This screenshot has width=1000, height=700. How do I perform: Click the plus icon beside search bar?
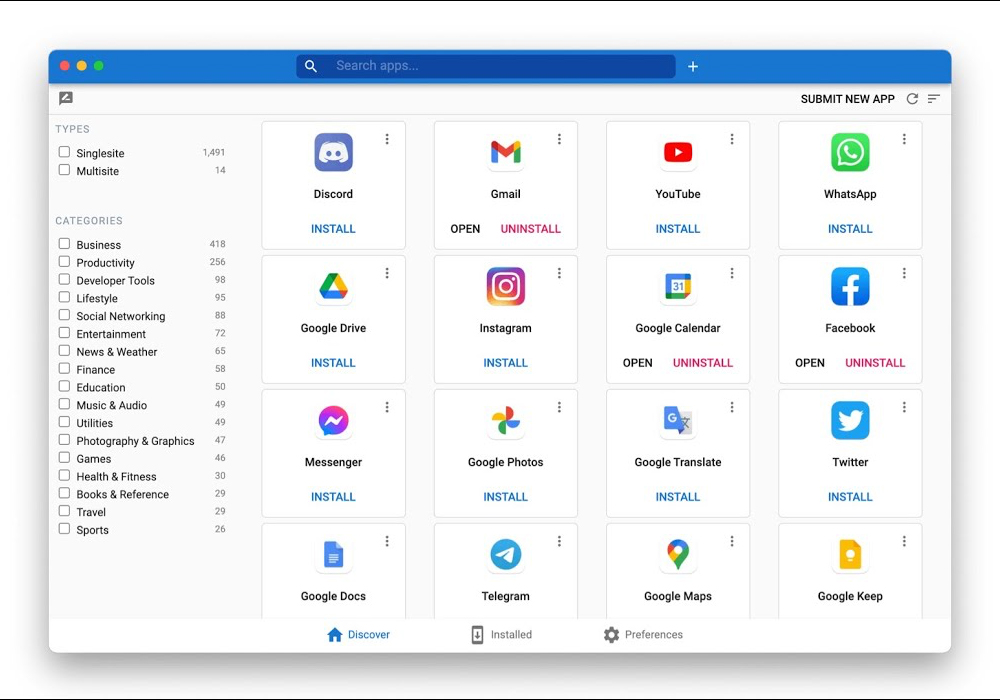tap(693, 66)
